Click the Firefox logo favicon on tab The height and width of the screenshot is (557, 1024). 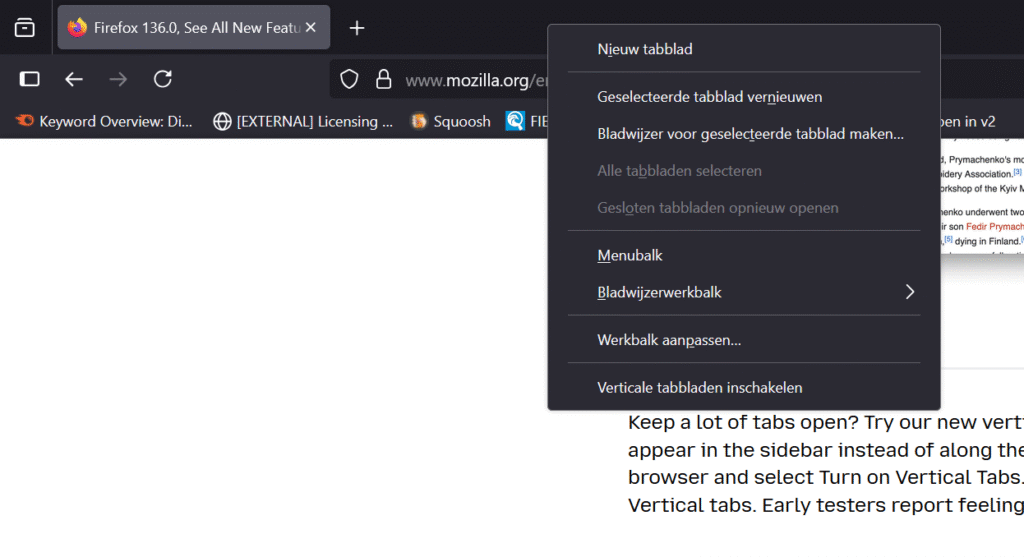click(x=77, y=27)
